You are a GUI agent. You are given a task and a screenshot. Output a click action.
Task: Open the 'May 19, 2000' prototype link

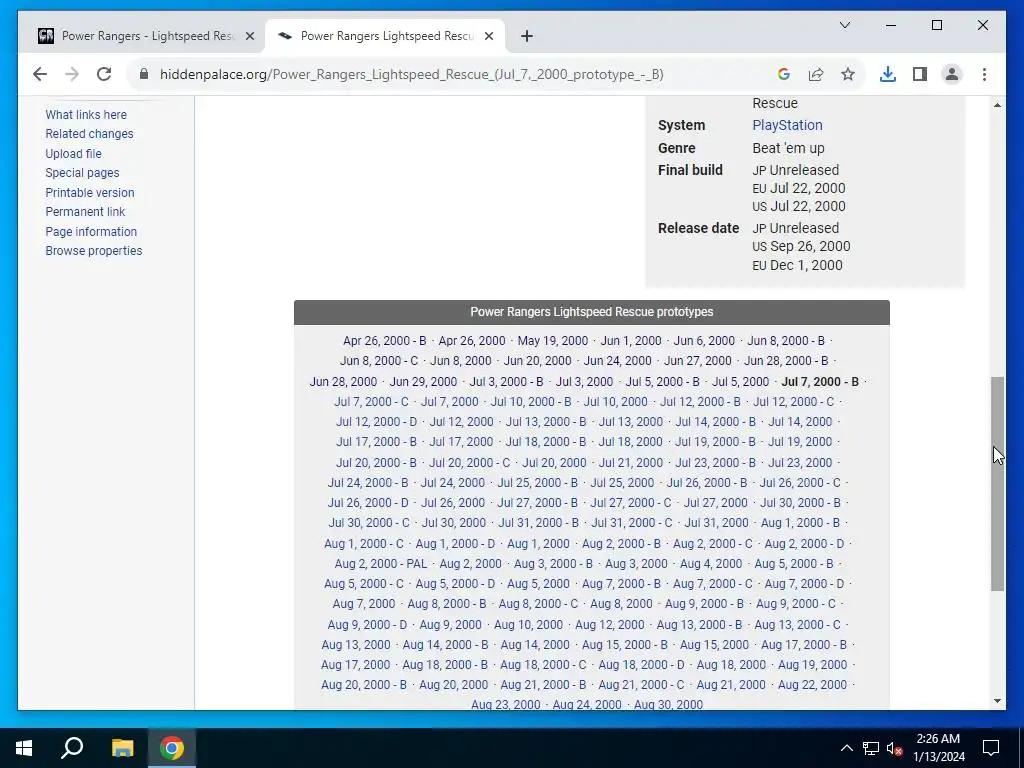552,341
